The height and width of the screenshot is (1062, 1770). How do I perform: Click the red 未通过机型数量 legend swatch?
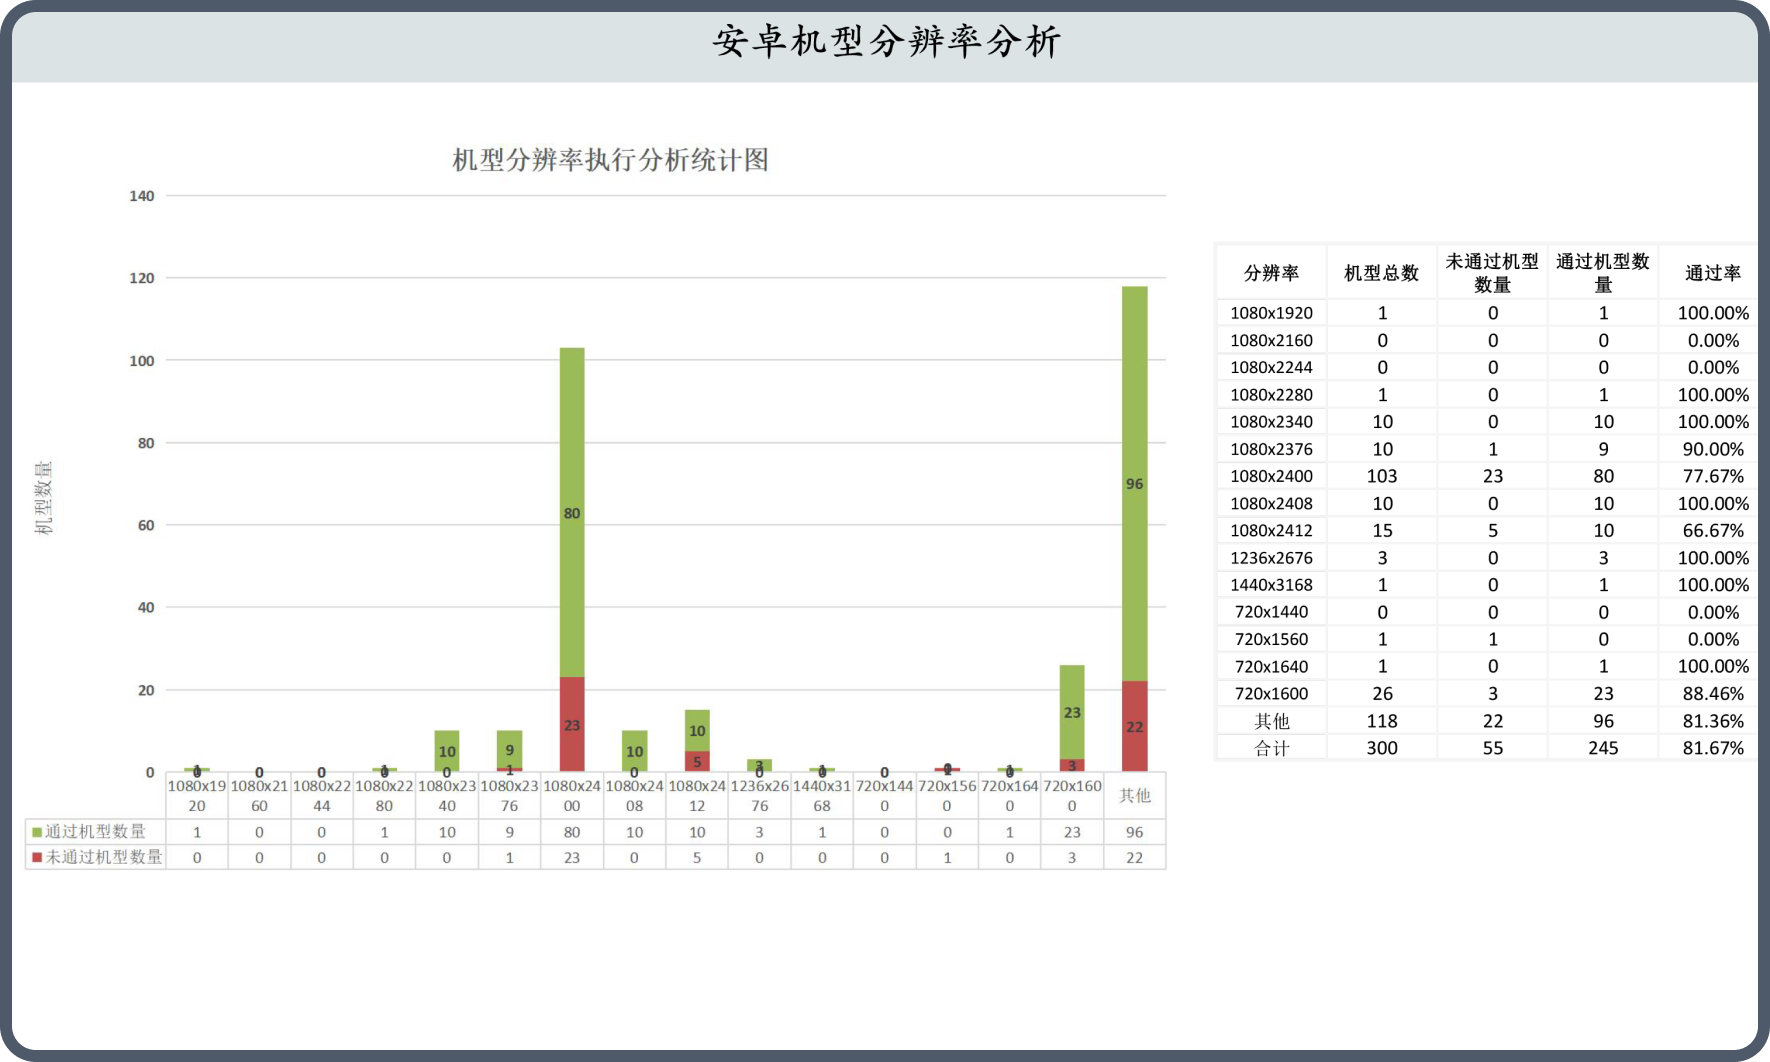[37, 857]
